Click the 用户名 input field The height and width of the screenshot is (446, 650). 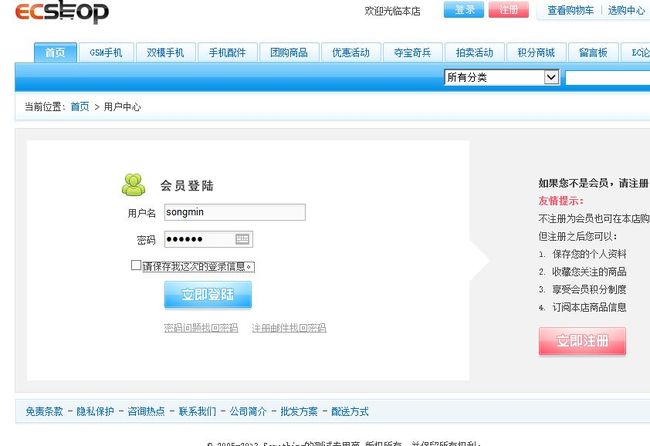click(235, 212)
